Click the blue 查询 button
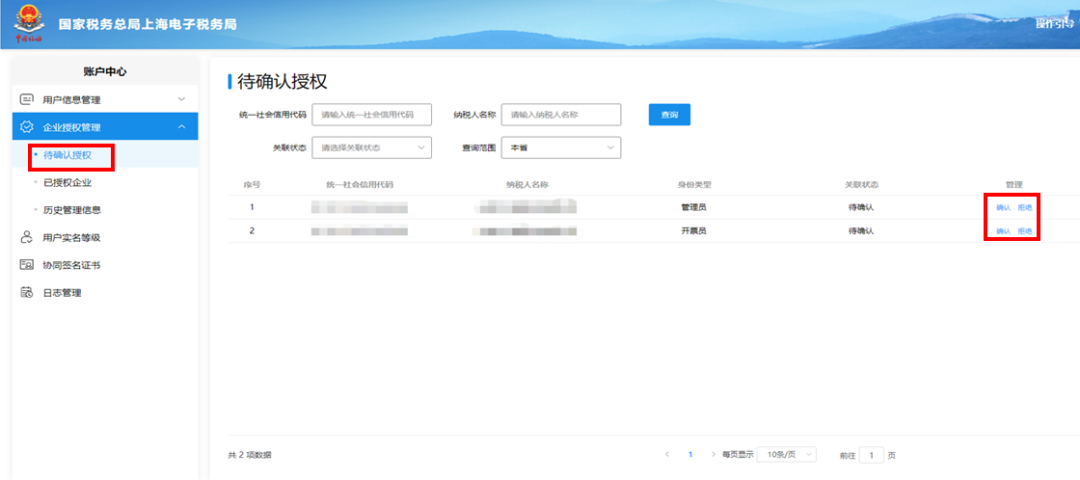The width and height of the screenshot is (1080, 480). click(x=669, y=115)
